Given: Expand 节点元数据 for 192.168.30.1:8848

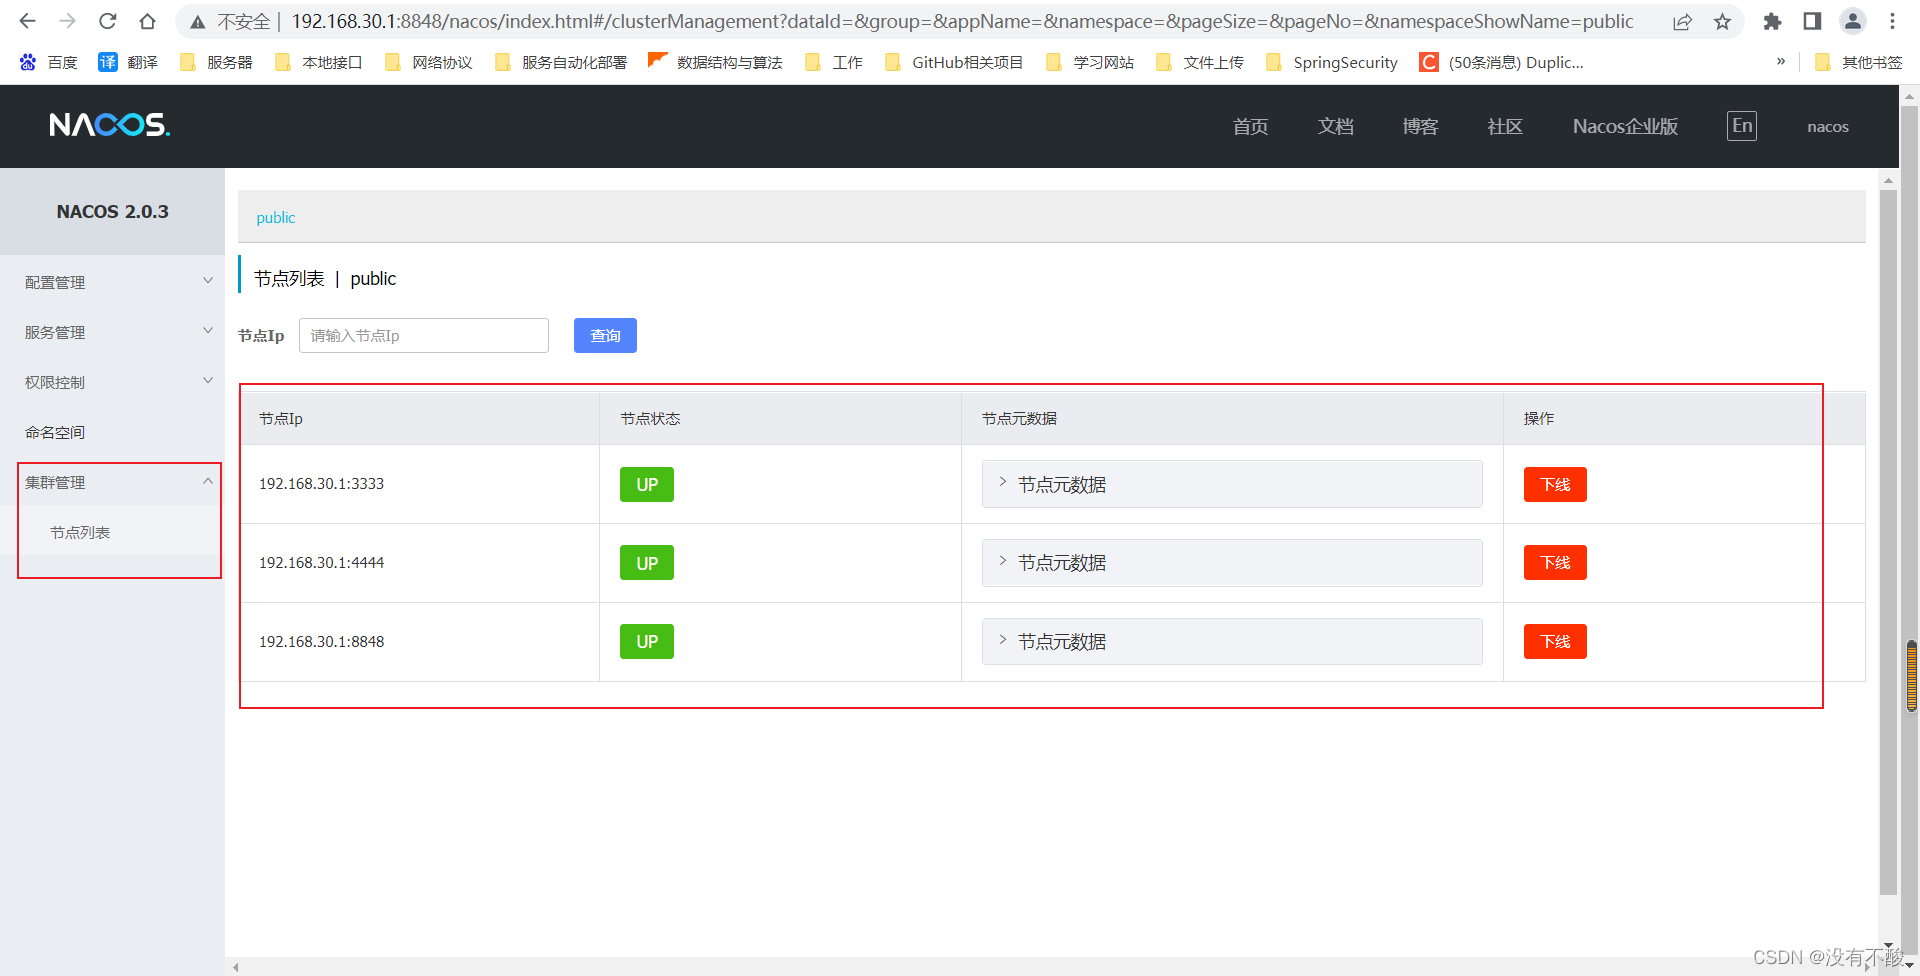Looking at the screenshot, I should [x=1232, y=642].
